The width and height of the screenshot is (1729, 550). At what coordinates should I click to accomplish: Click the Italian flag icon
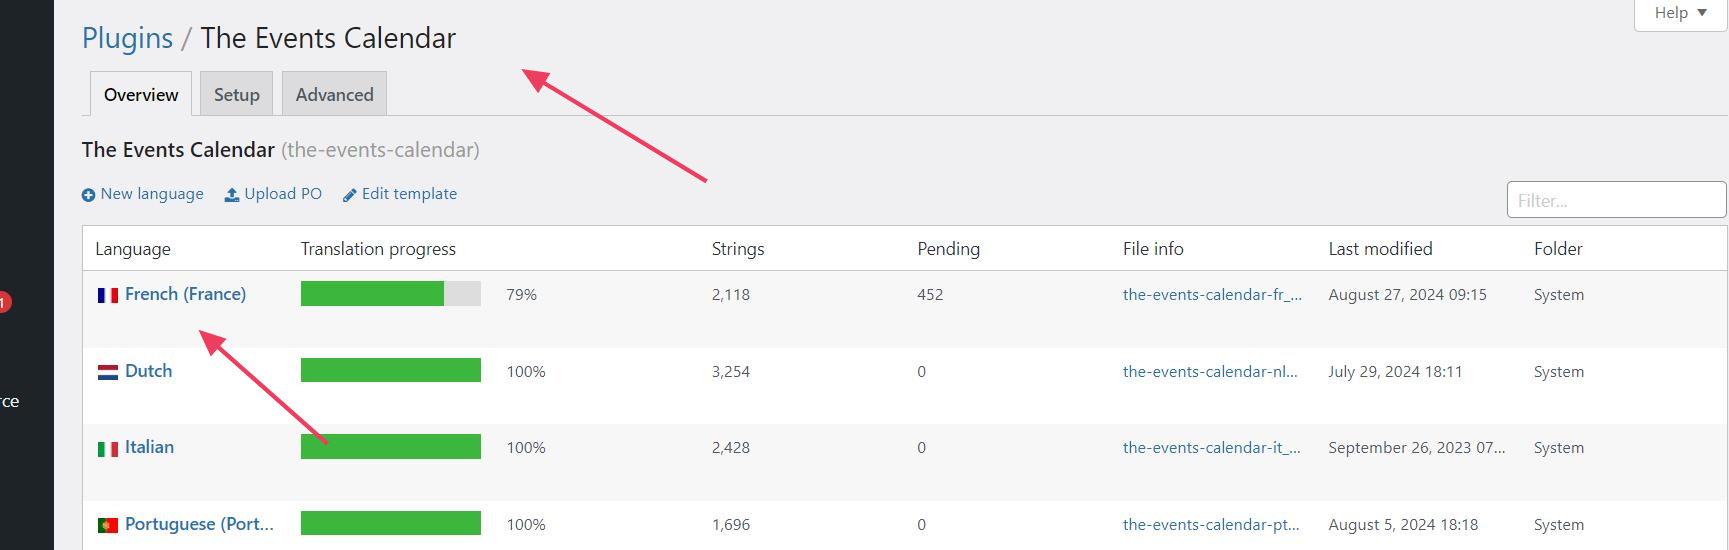click(x=108, y=449)
